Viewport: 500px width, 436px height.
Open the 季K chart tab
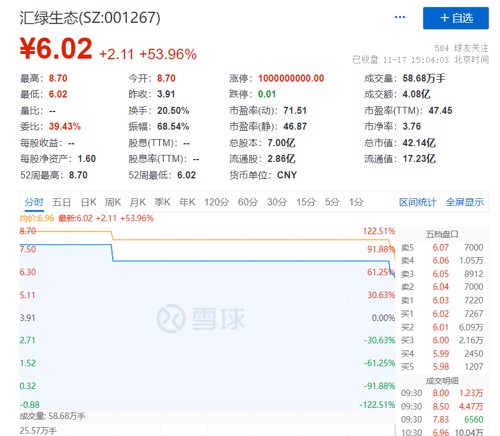[162, 202]
